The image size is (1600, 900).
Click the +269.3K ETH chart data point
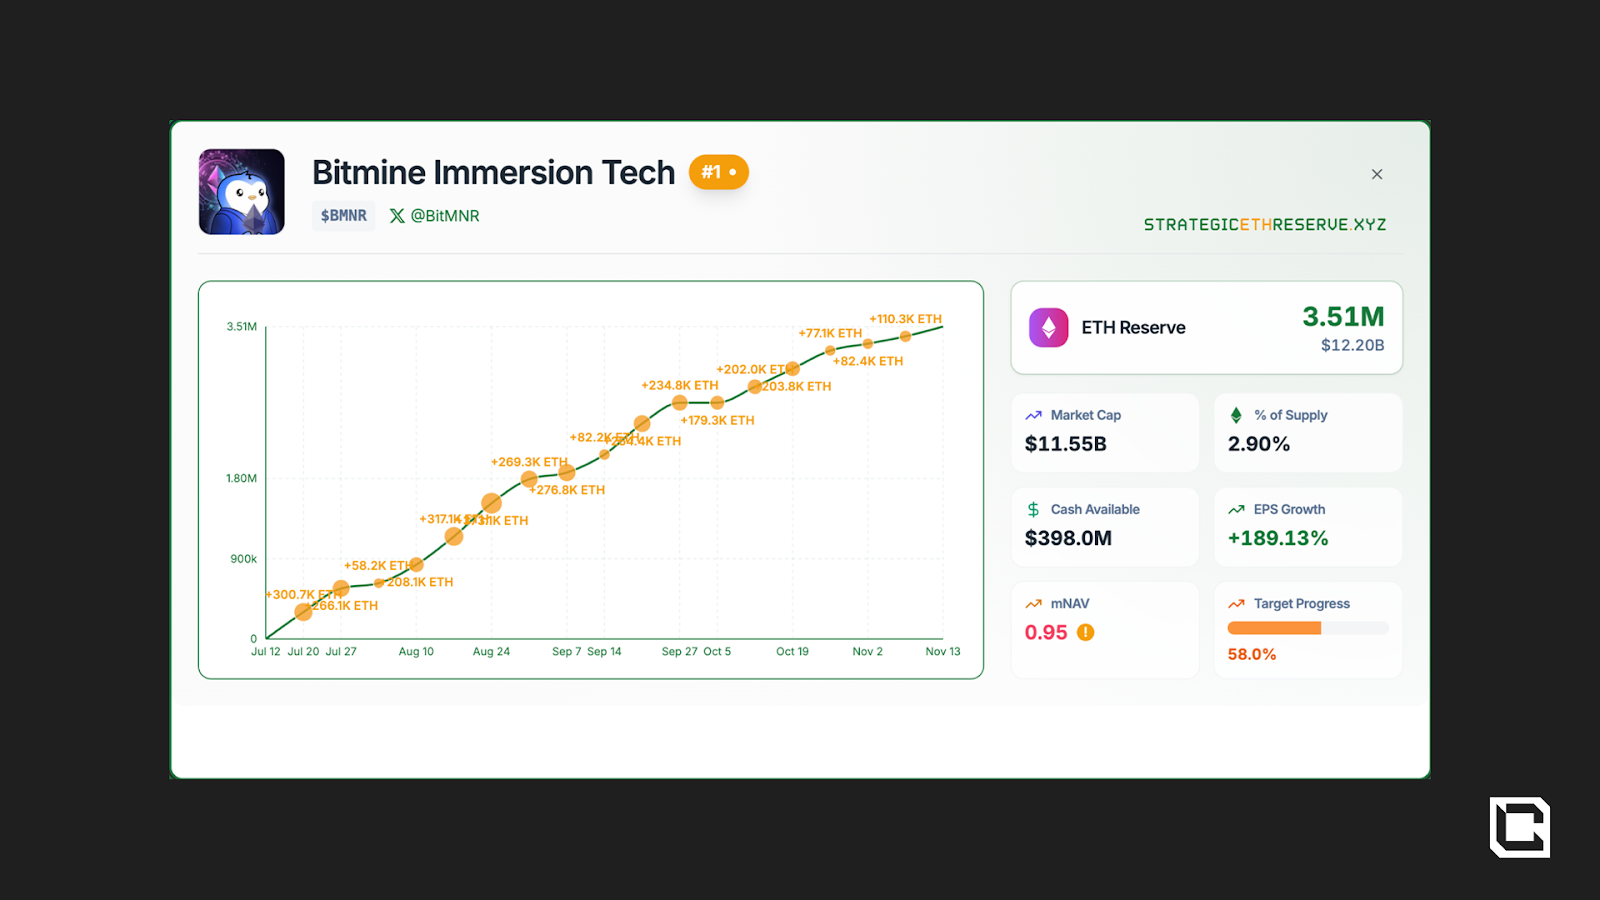[x=529, y=479]
